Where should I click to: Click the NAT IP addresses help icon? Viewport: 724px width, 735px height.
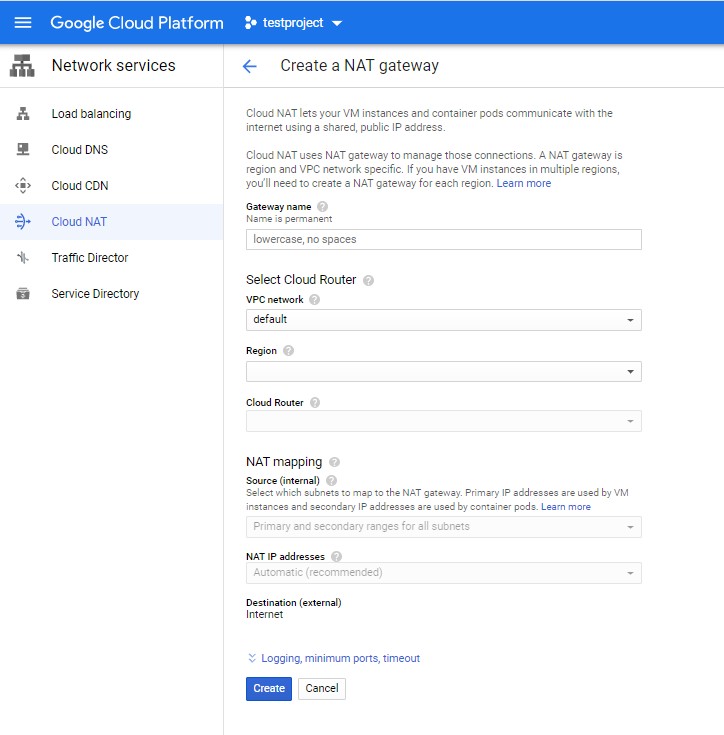click(336, 556)
